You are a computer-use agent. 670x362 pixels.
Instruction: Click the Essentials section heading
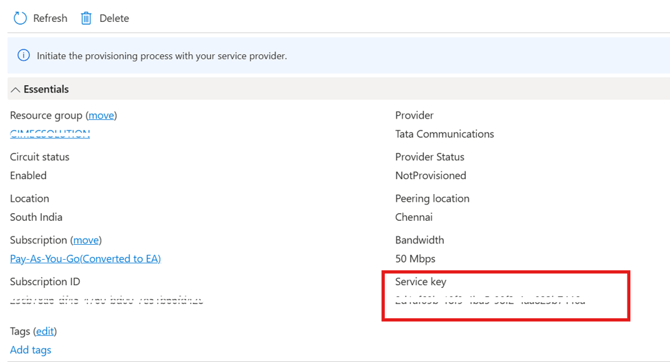click(46, 89)
